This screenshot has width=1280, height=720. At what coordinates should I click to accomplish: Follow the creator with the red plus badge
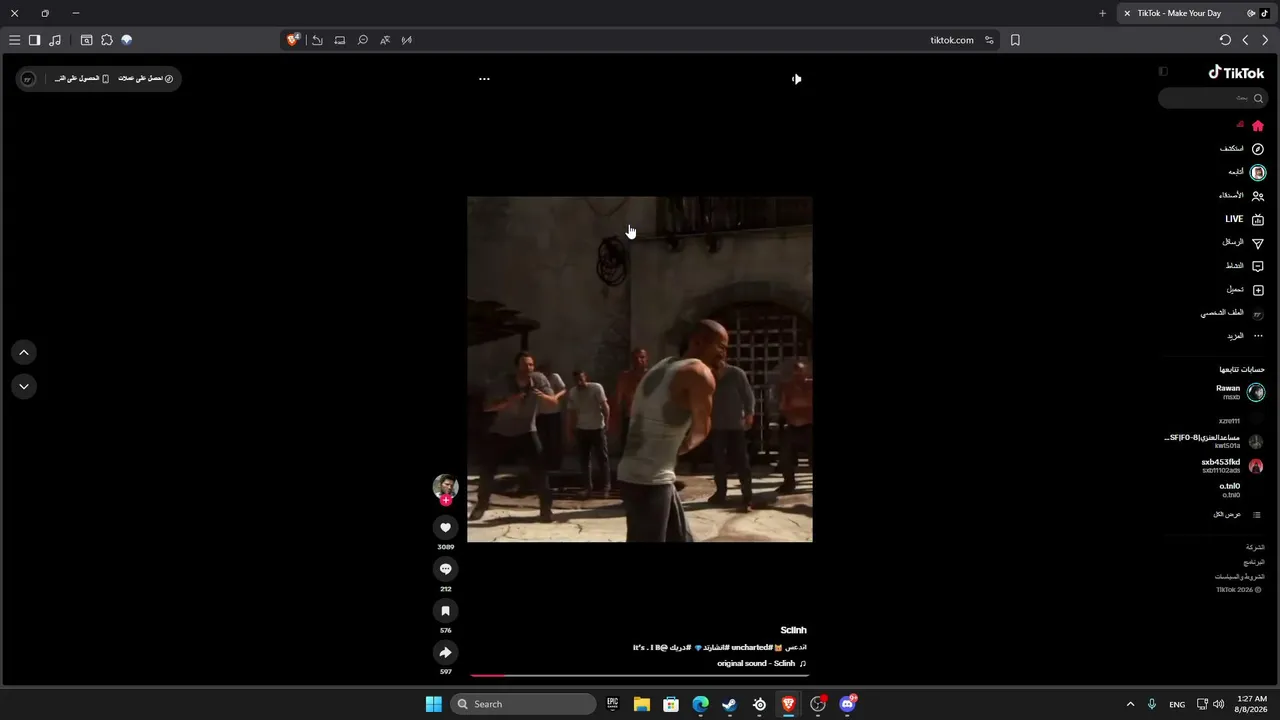[x=446, y=500]
